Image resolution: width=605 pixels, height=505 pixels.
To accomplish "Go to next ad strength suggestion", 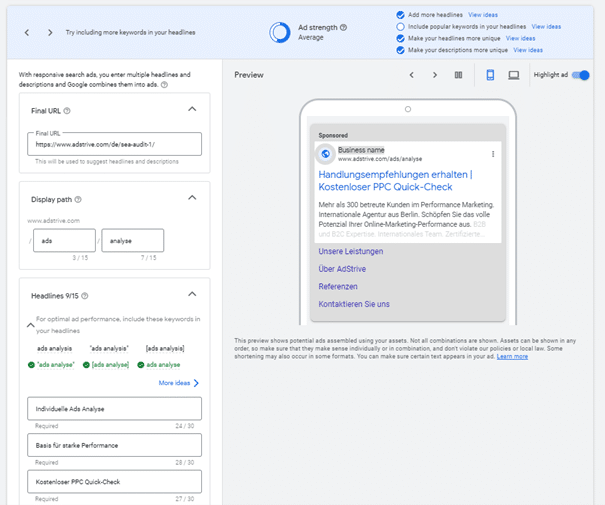I will (50, 32).
